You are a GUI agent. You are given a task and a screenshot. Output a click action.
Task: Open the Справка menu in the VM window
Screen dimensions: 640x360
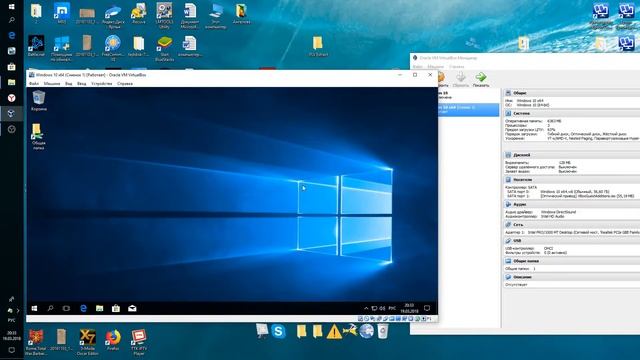[125, 83]
